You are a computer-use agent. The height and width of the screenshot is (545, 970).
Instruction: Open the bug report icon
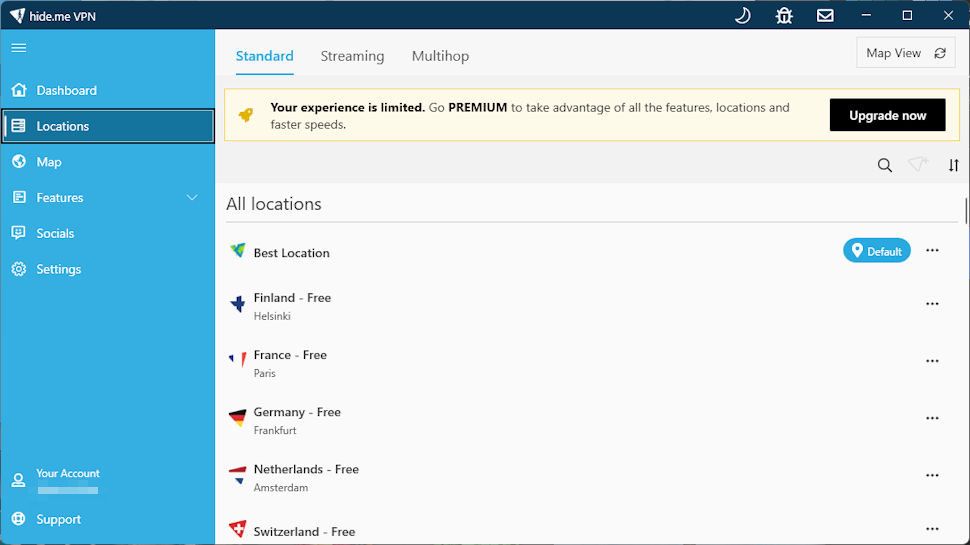[x=784, y=15]
